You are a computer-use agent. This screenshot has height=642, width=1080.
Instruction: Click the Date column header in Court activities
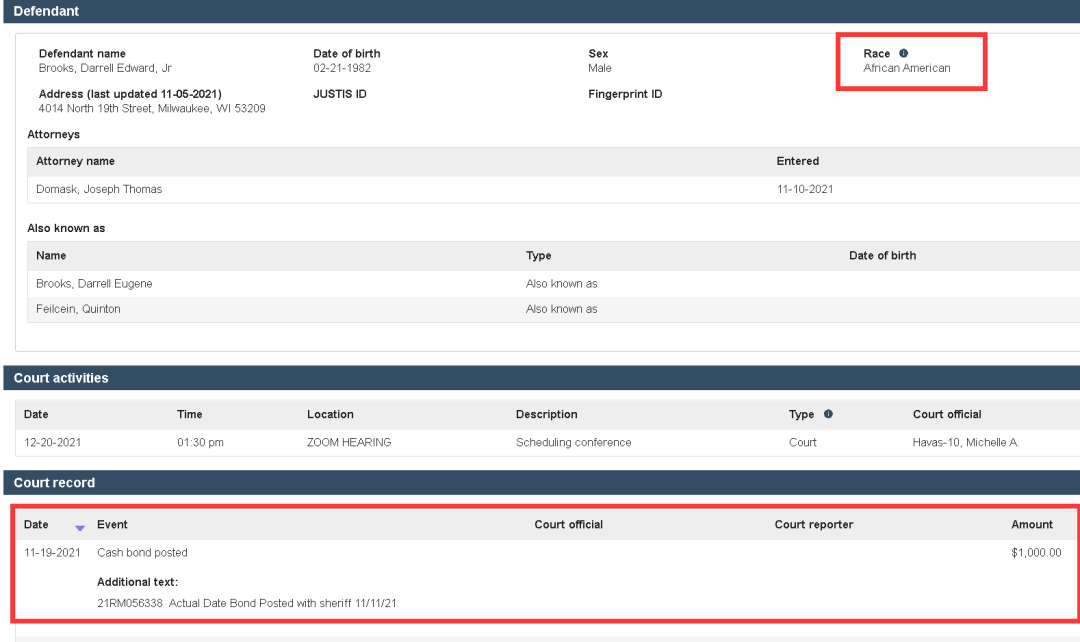[x=36, y=414]
